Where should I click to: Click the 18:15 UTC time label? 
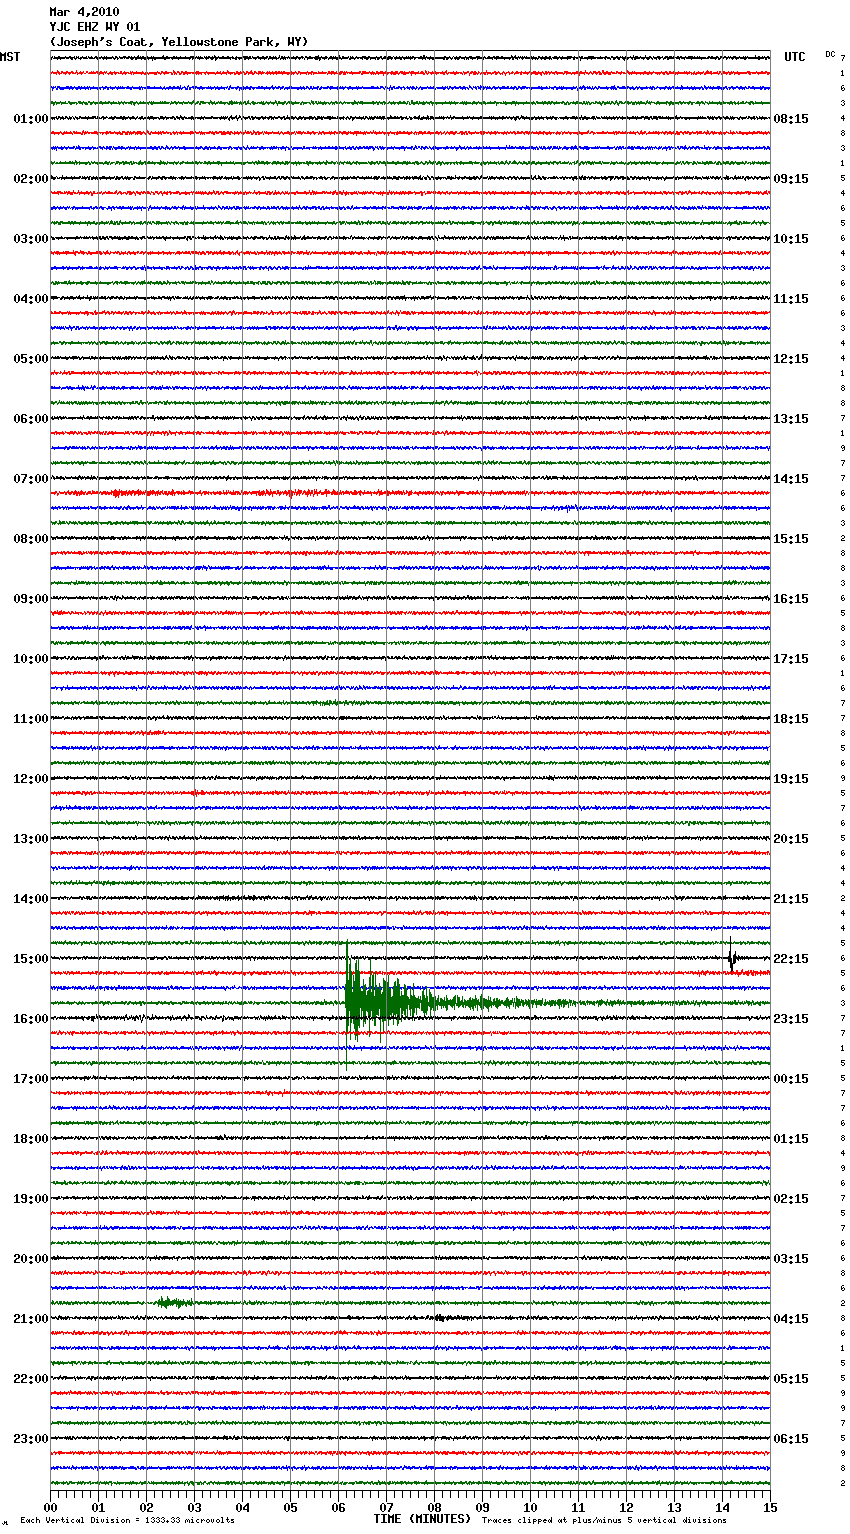click(x=791, y=719)
